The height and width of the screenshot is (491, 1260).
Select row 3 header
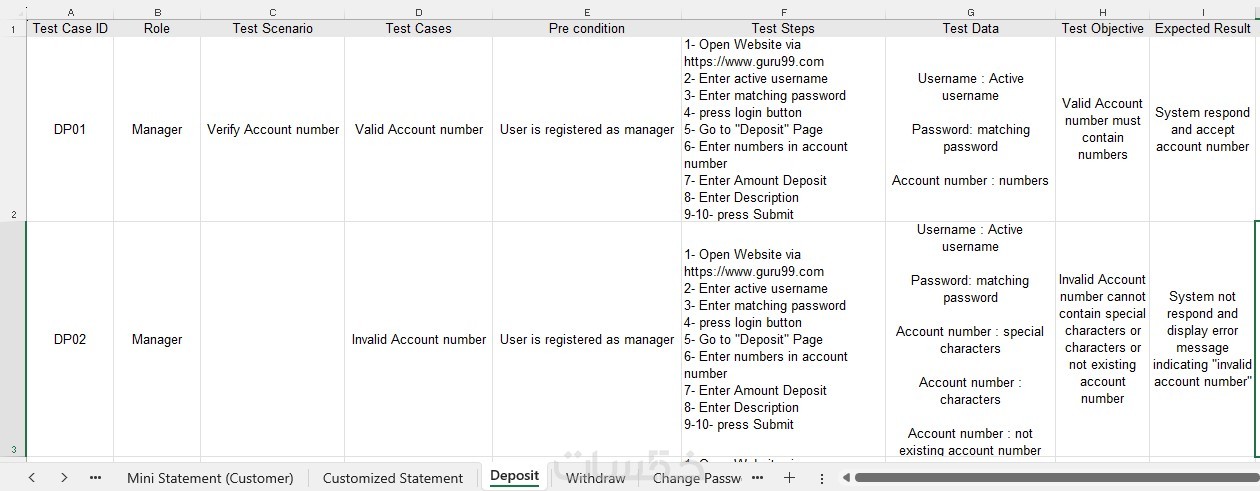[12, 339]
